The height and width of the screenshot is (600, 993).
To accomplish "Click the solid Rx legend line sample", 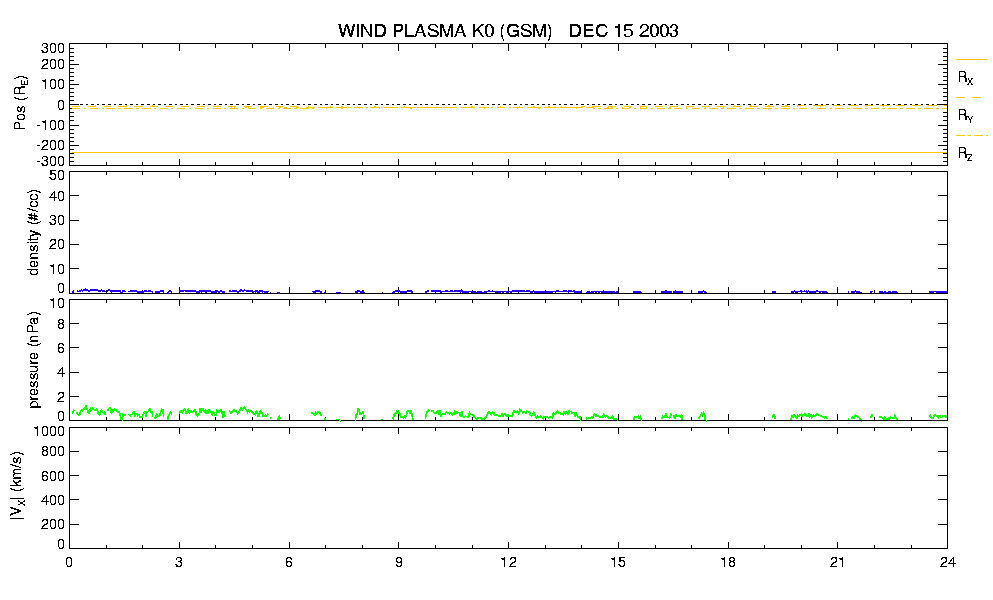I will click(971, 60).
